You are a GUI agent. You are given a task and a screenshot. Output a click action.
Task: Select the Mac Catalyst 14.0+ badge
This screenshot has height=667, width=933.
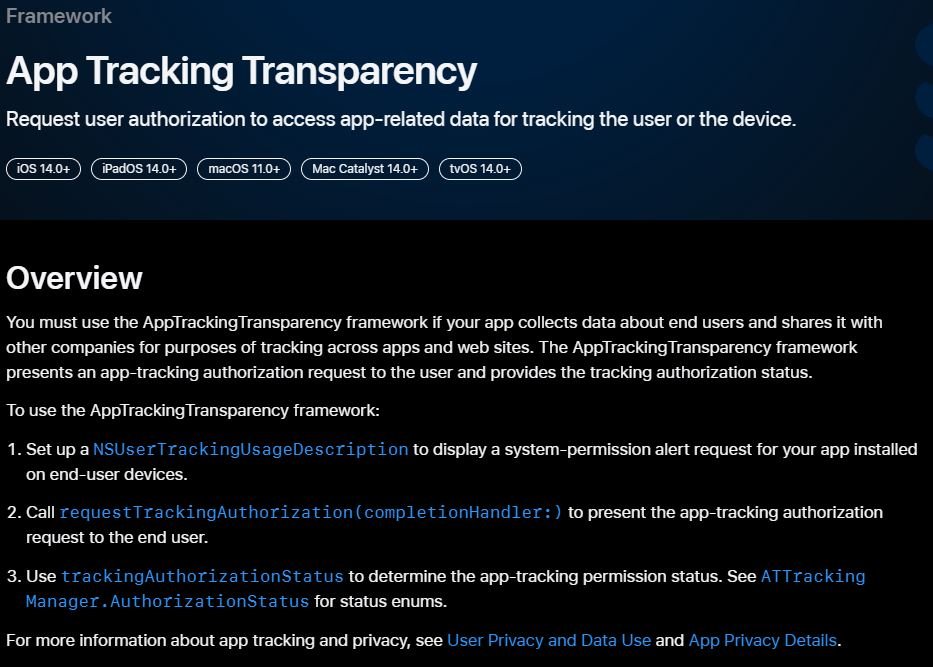tap(365, 169)
